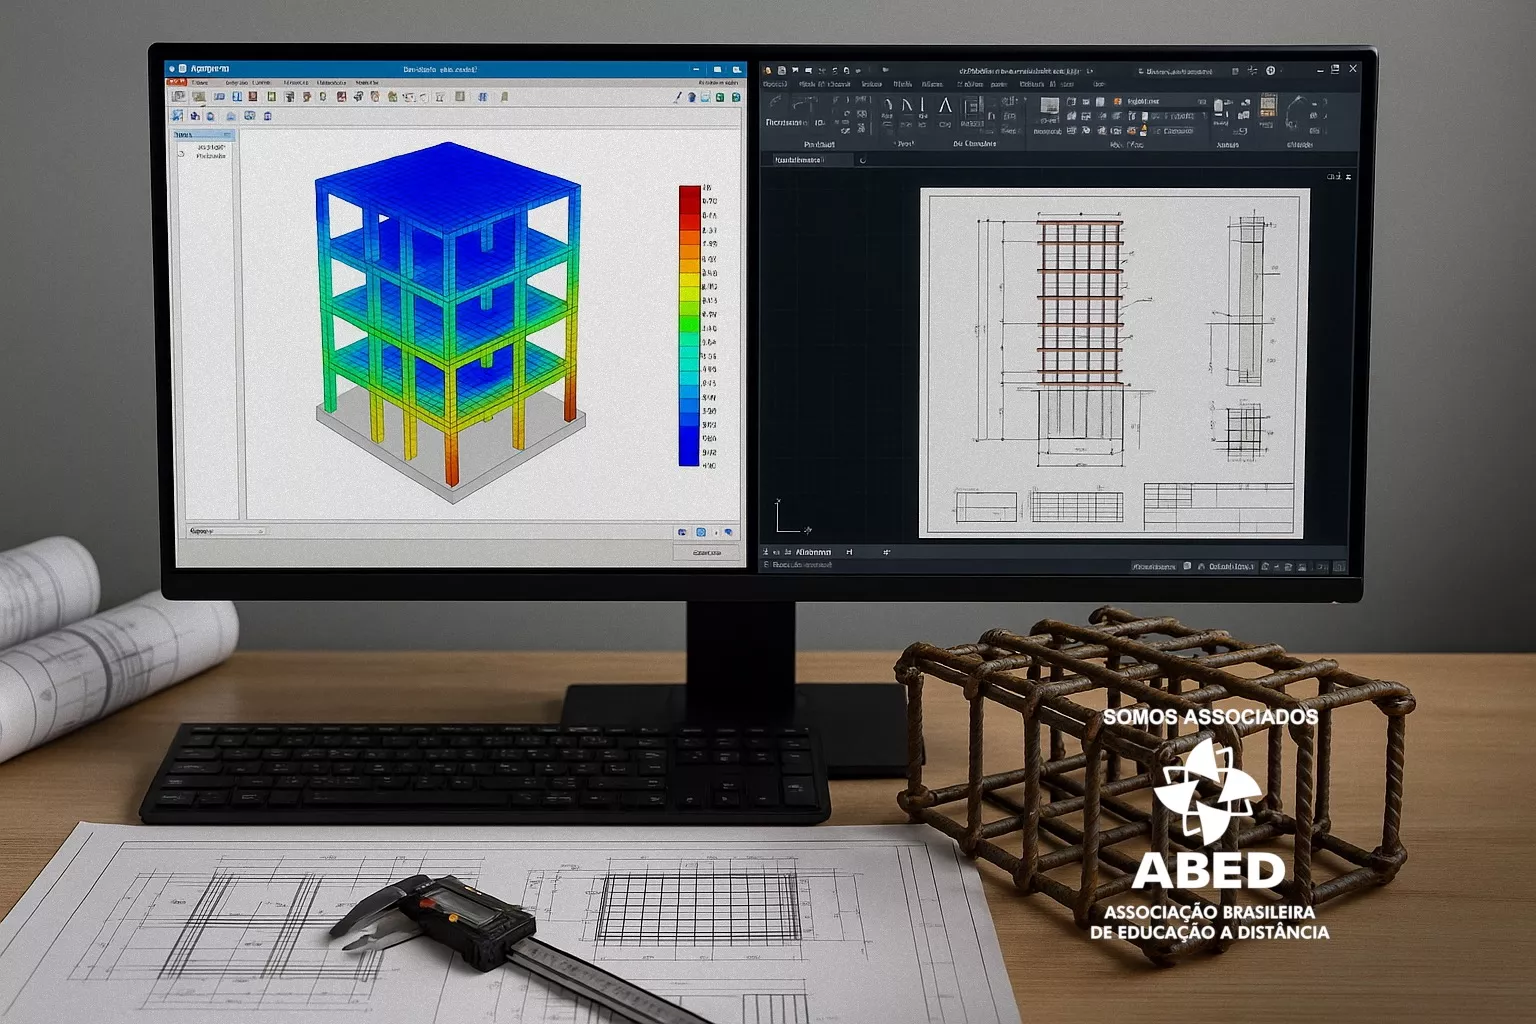Click the large orange grid icon in CAD ribbon
Screen dimensions: 1536x1024
tap(1268, 106)
